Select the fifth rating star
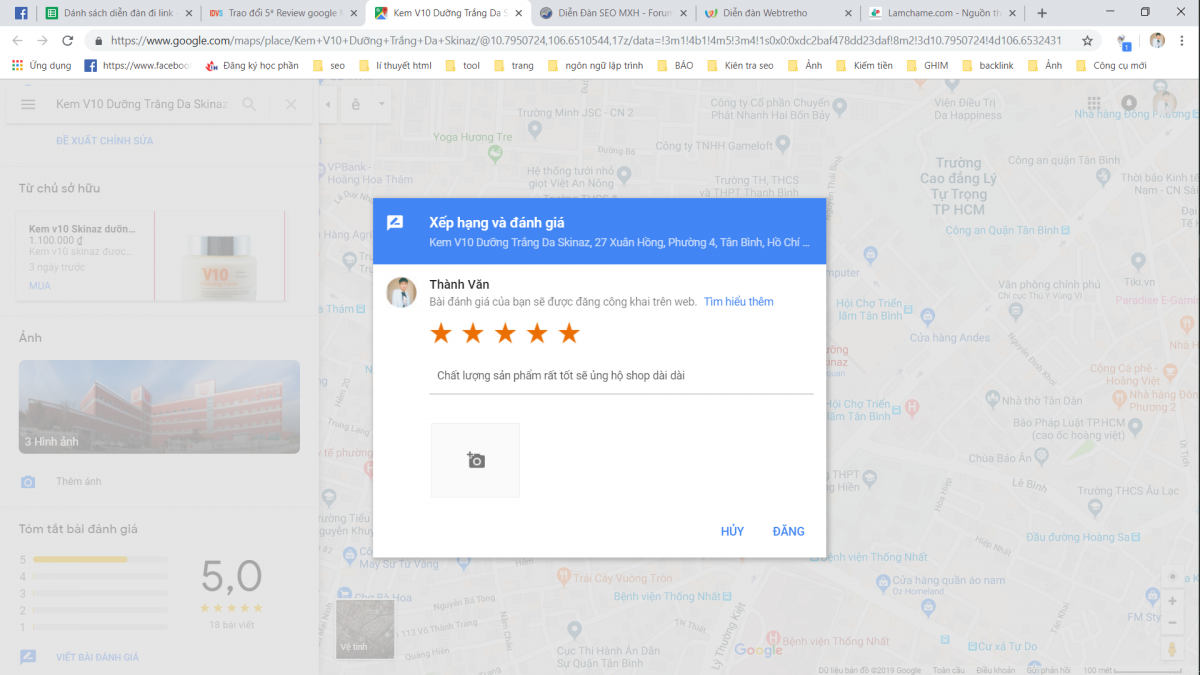The height and width of the screenshot is (675, 1200). [569, 333]
